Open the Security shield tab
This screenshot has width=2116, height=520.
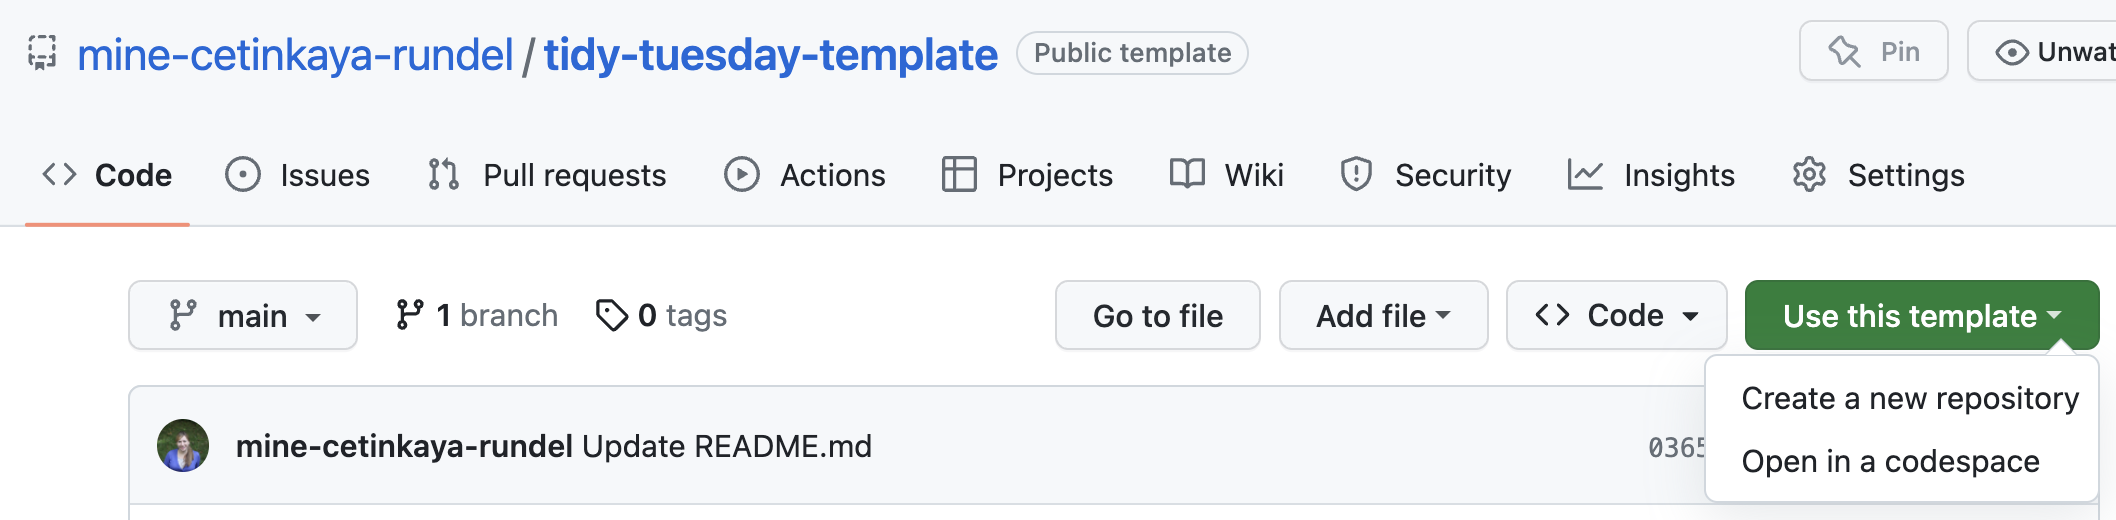[1425, 175]
